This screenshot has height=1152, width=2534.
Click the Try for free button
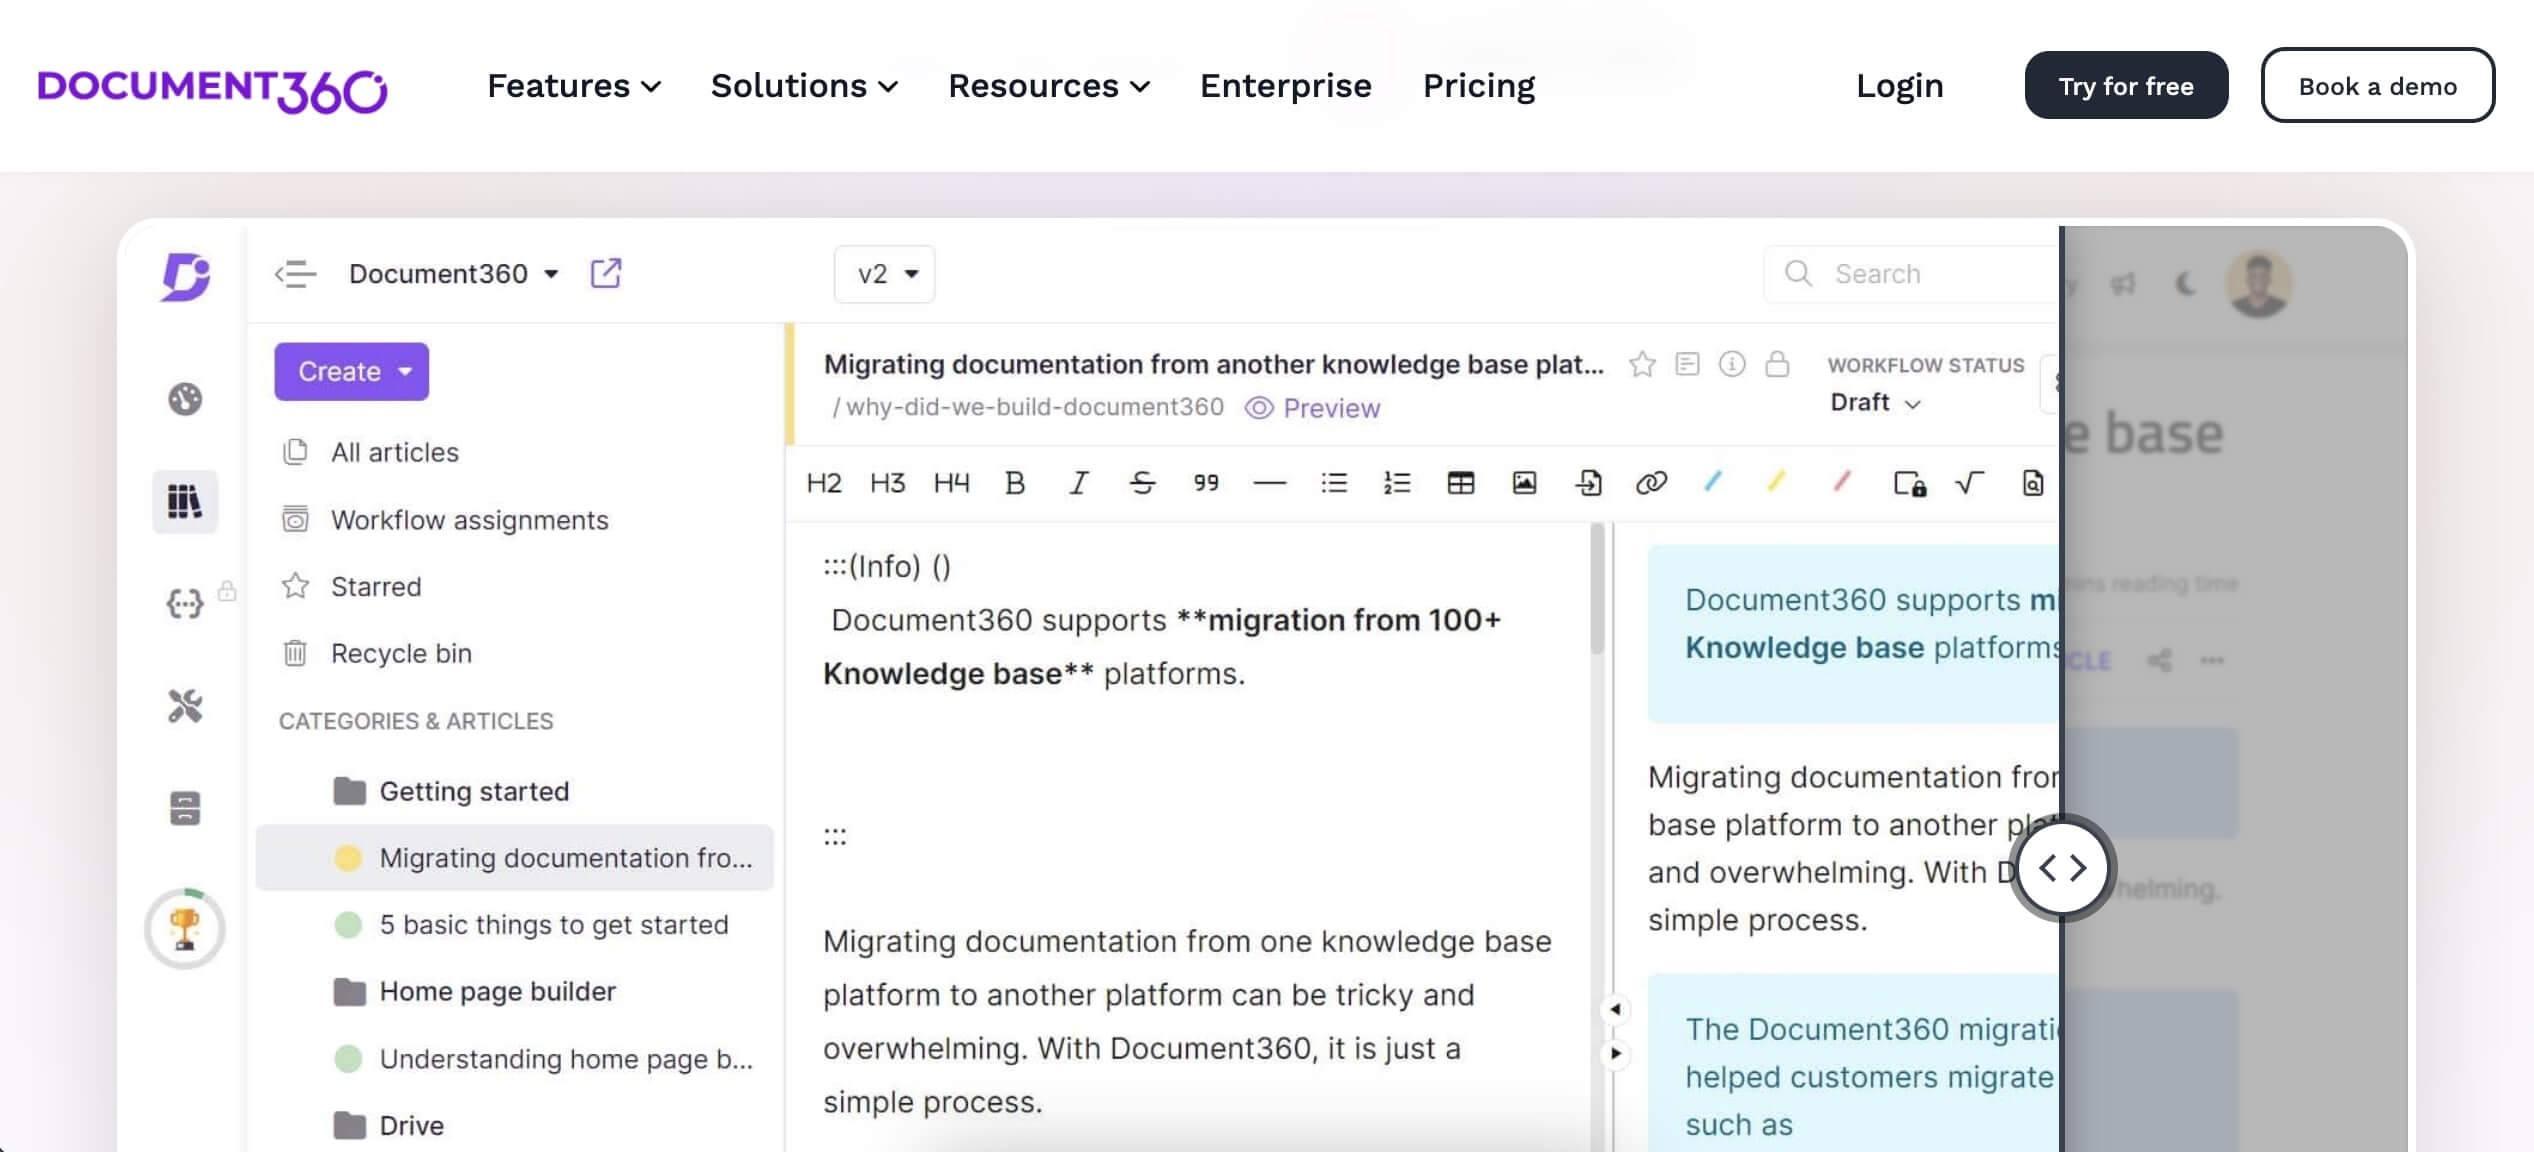[x=2126, y=85]
